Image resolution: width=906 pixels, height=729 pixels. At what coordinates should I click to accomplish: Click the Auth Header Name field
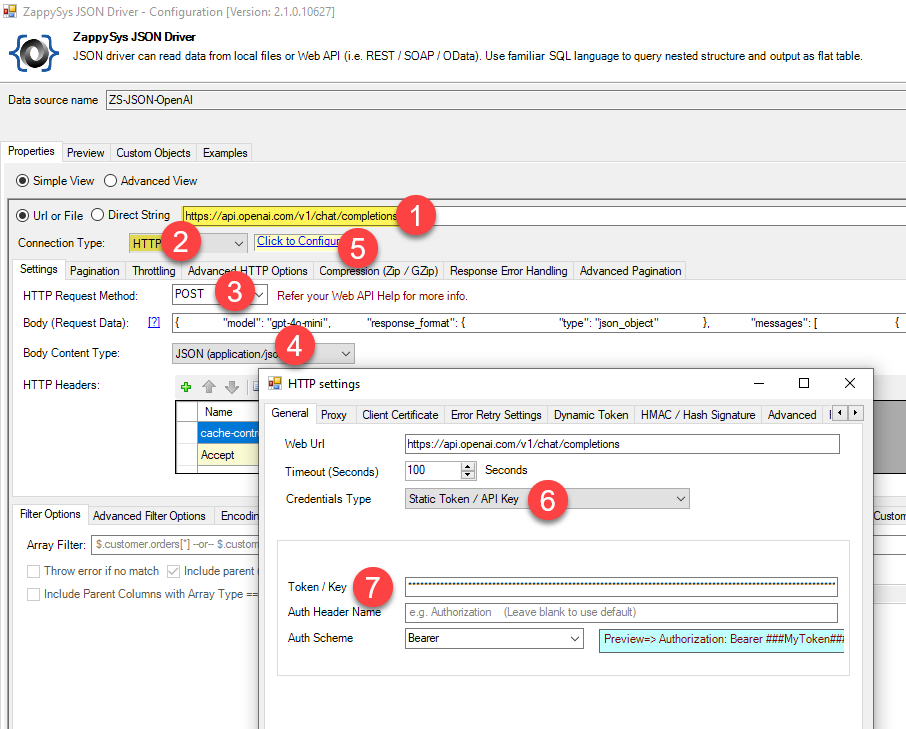621,612
